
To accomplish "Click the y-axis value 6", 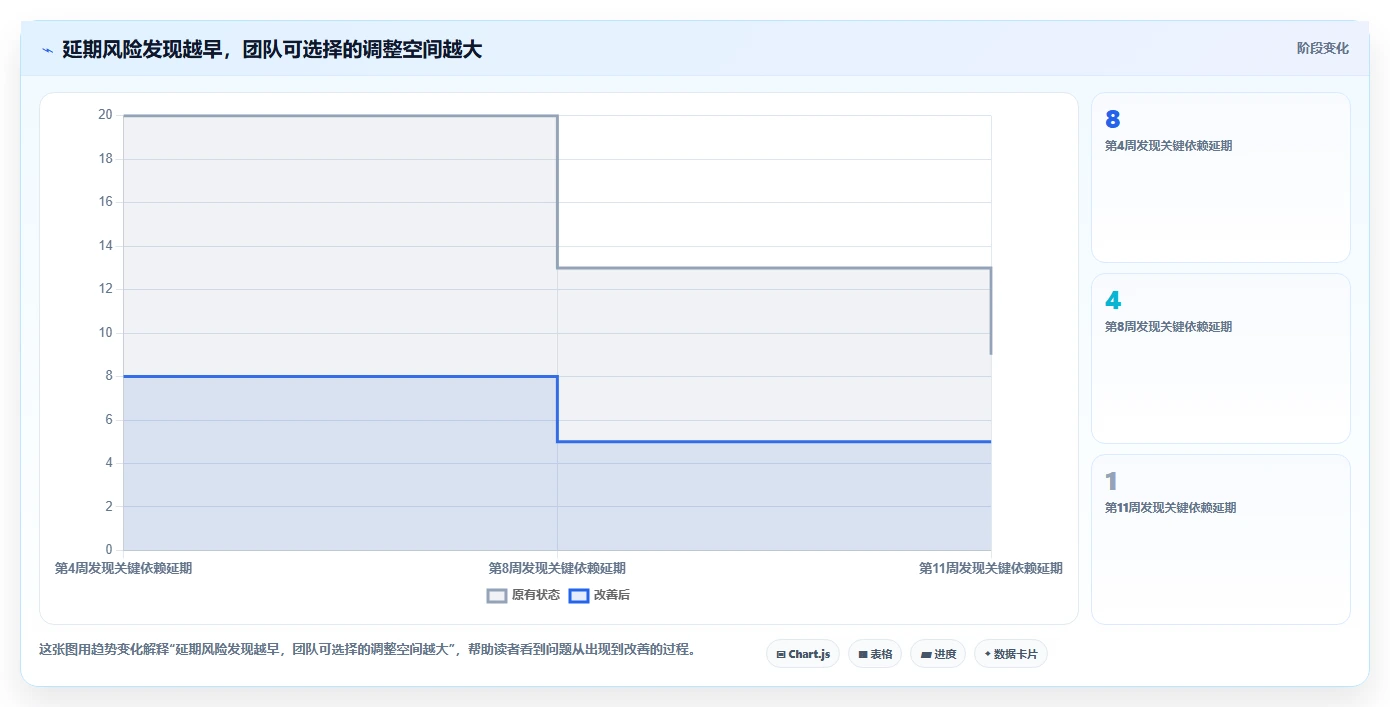I will tap(109, 420).
